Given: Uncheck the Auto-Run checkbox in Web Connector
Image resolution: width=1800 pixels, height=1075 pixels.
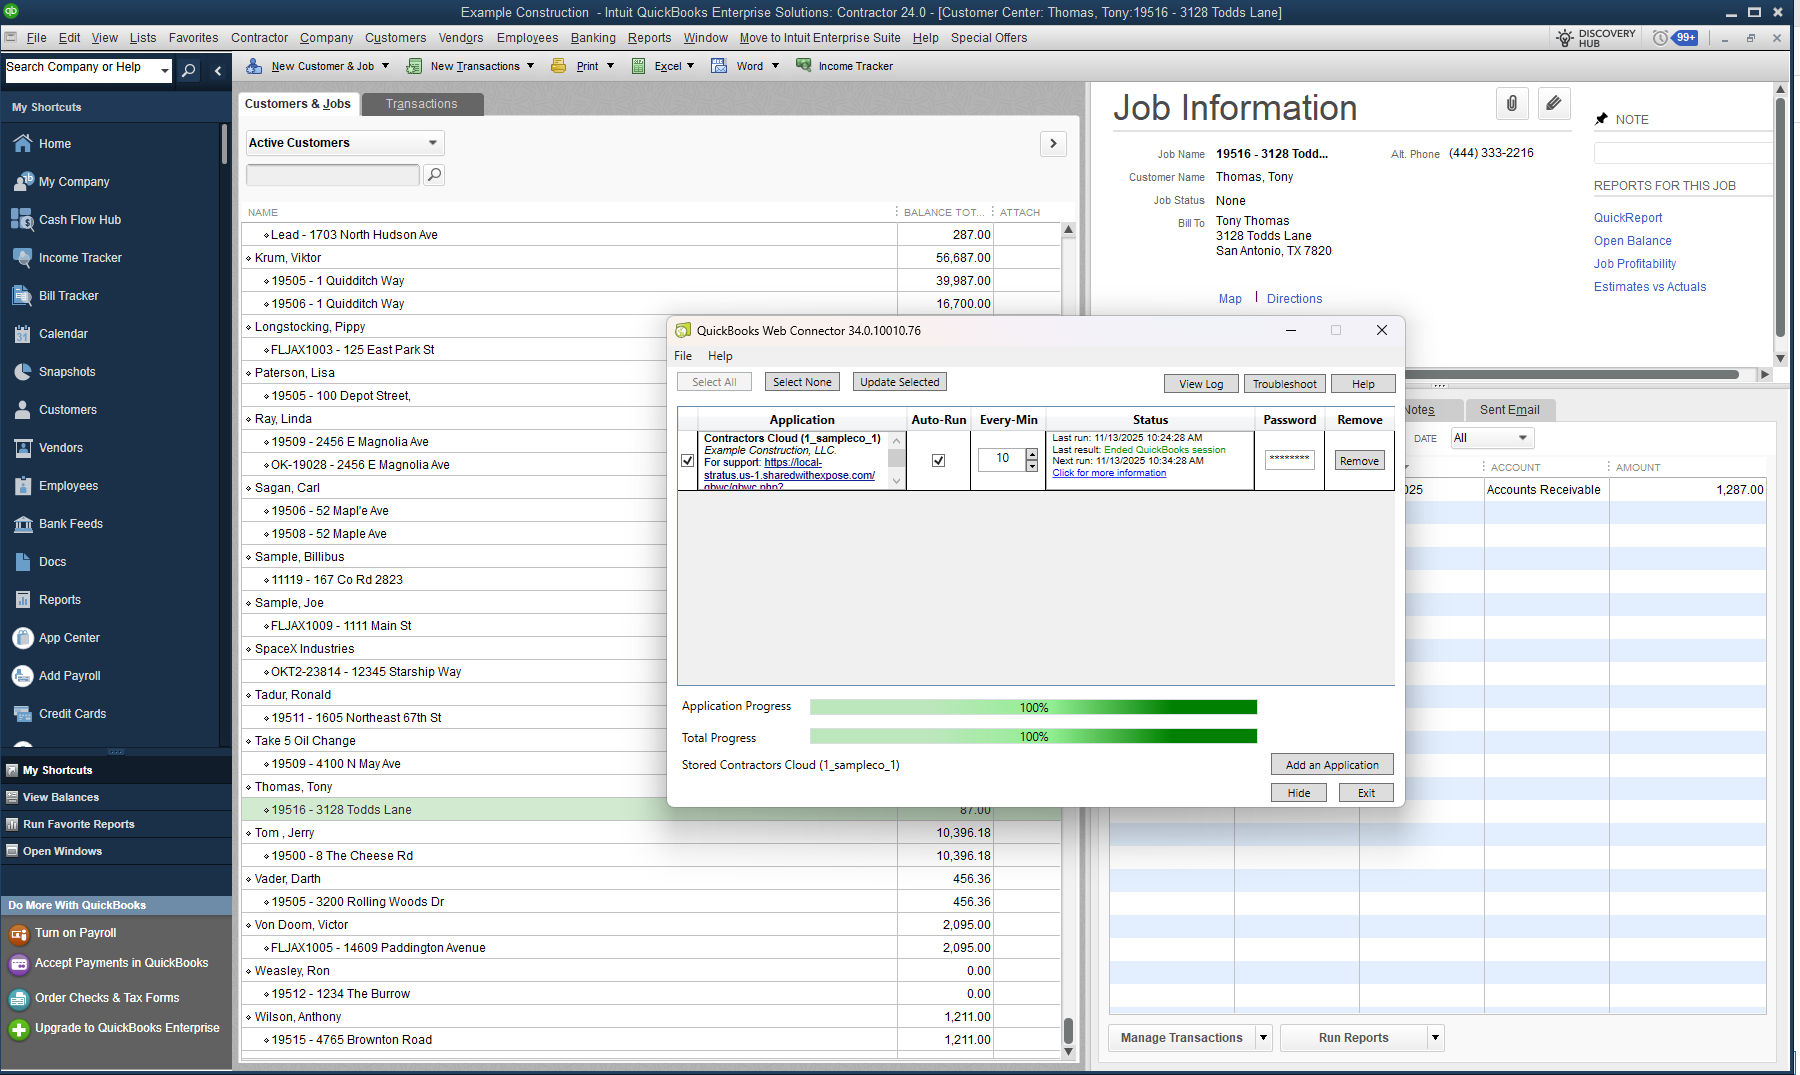Looking at the screenshot, I should pyautogui.click(x=938, y=461).
